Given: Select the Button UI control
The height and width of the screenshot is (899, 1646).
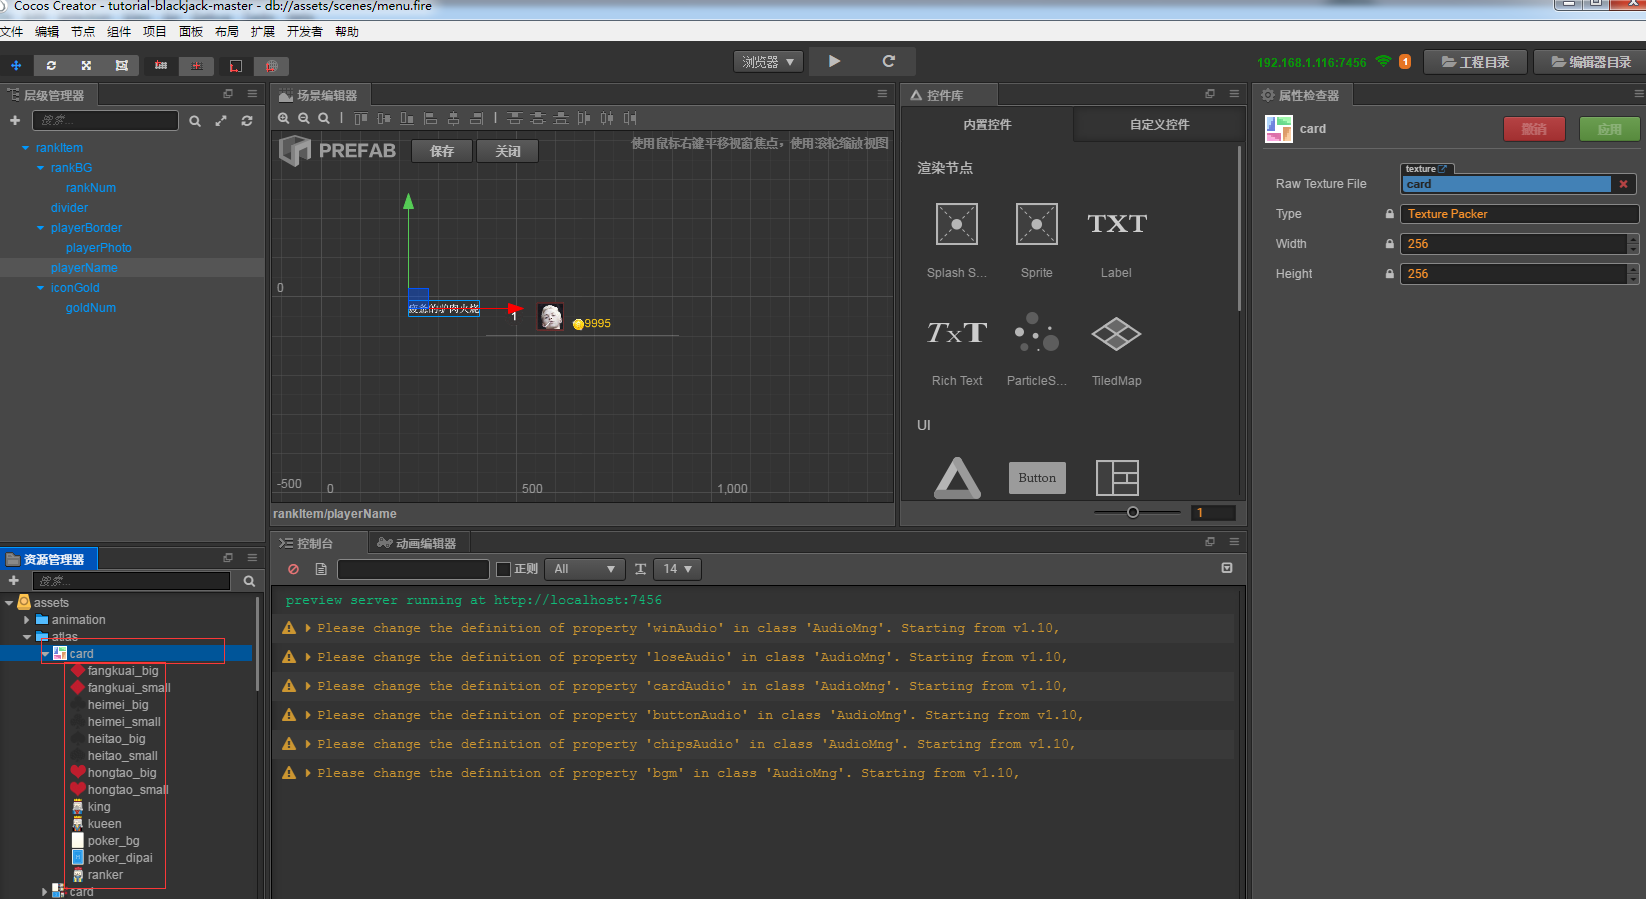Looking at the screenshot, I should pos(1037,478).
